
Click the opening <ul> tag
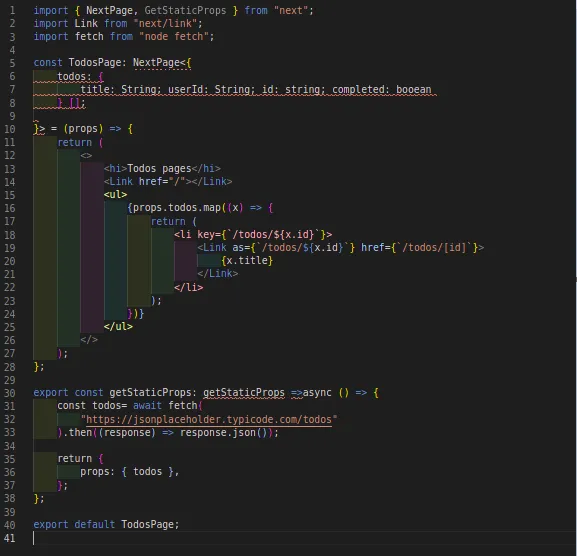click(116, 194)
